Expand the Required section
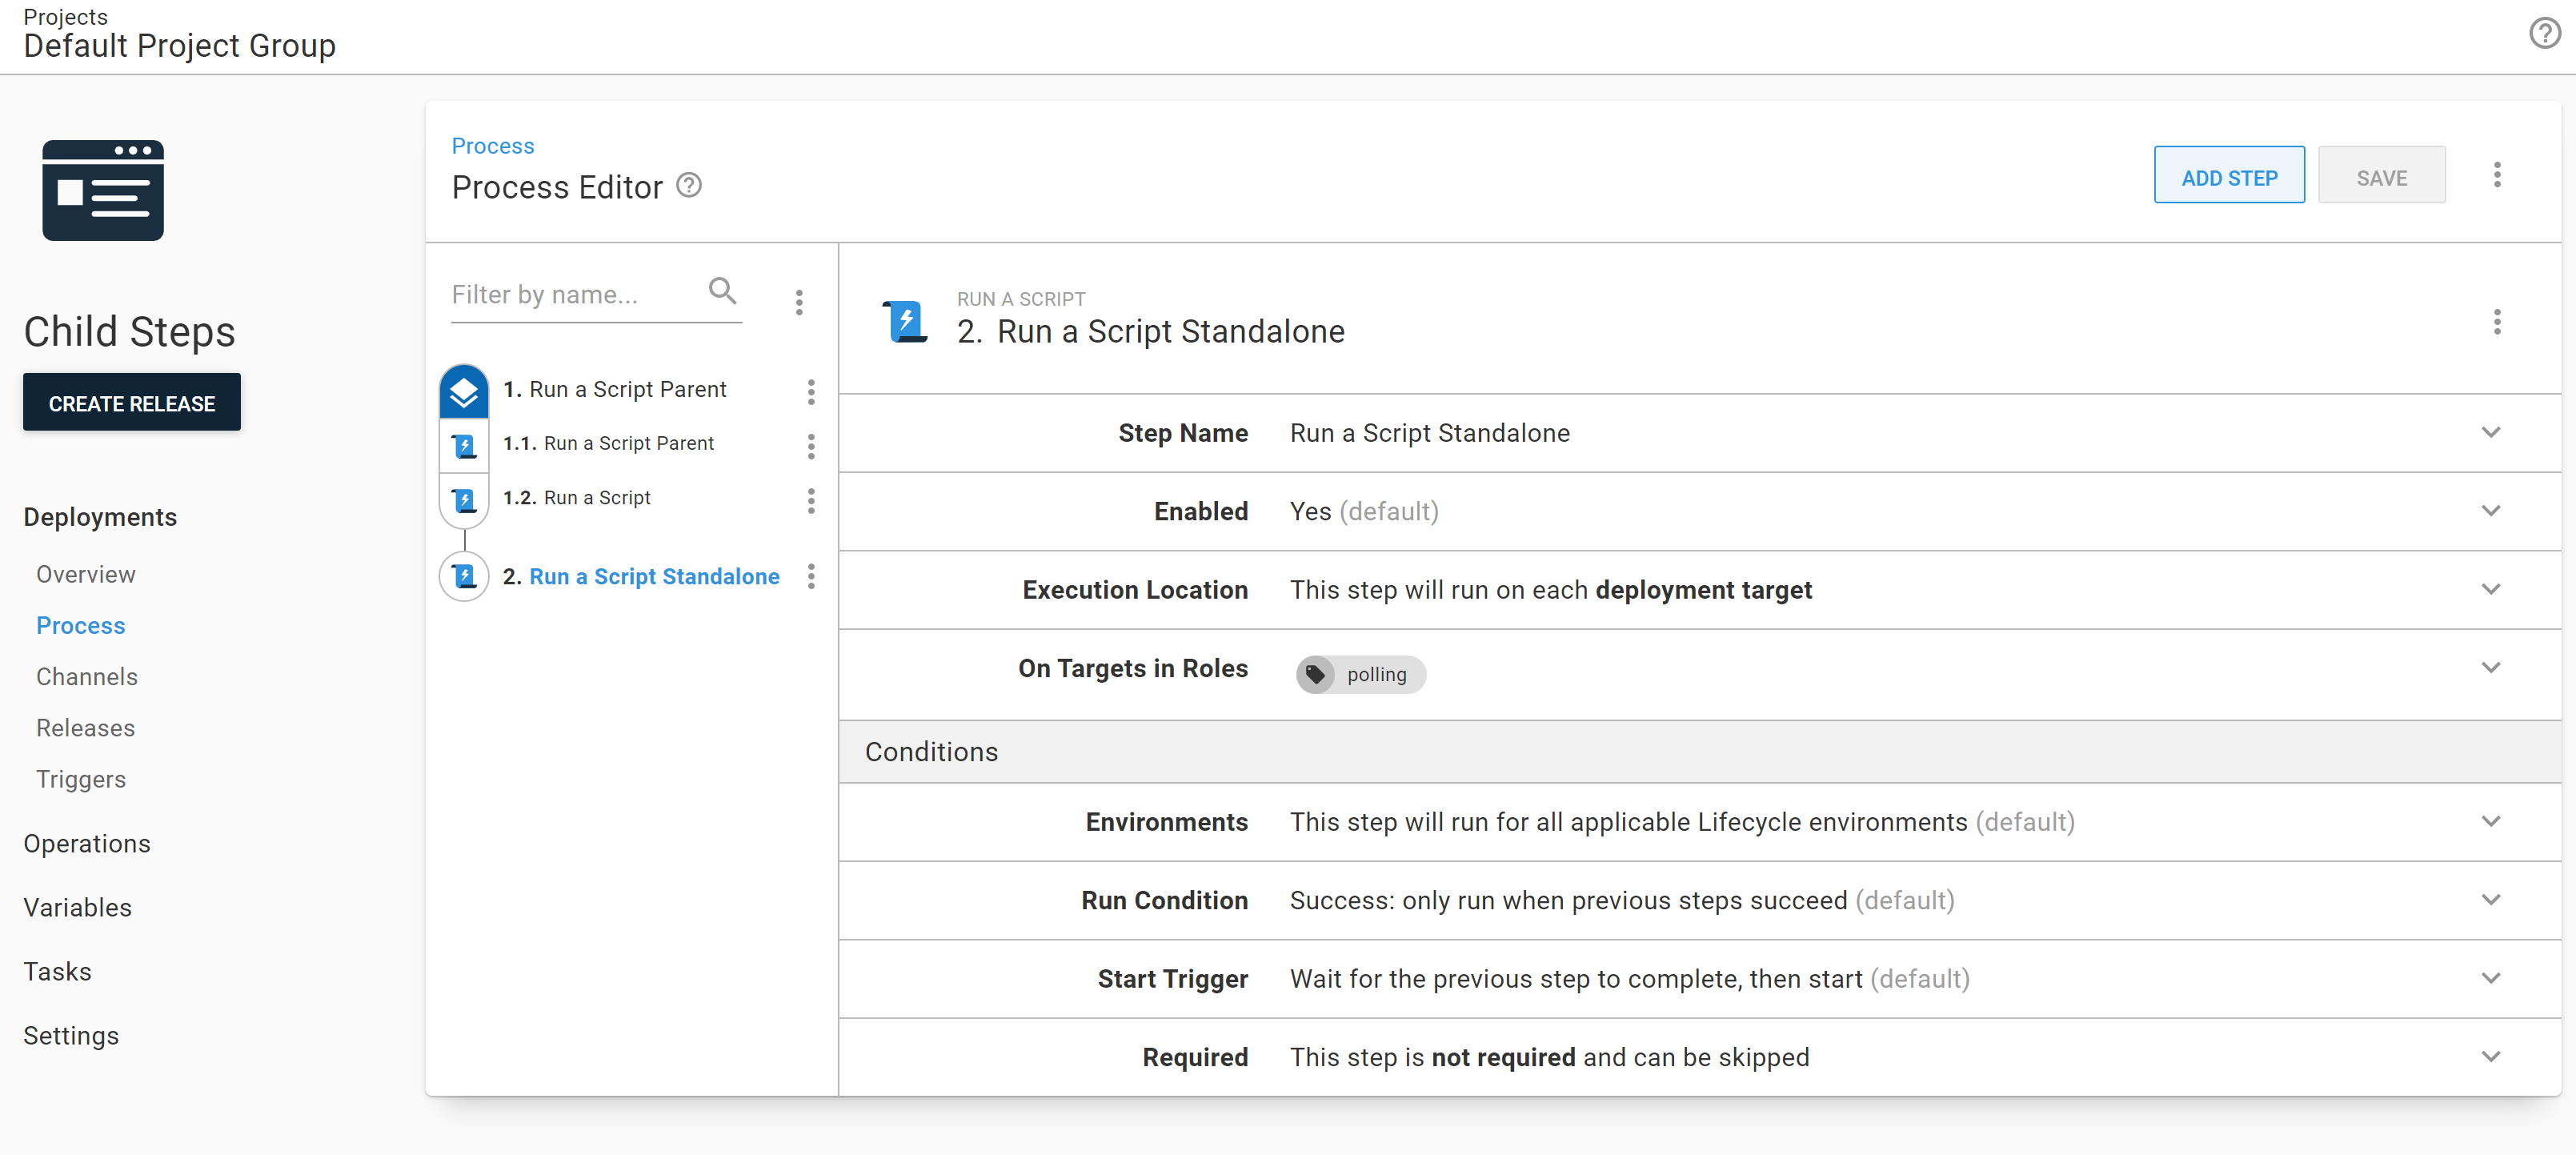Screen dimensions: 2576x1155 point(2491,1057)
